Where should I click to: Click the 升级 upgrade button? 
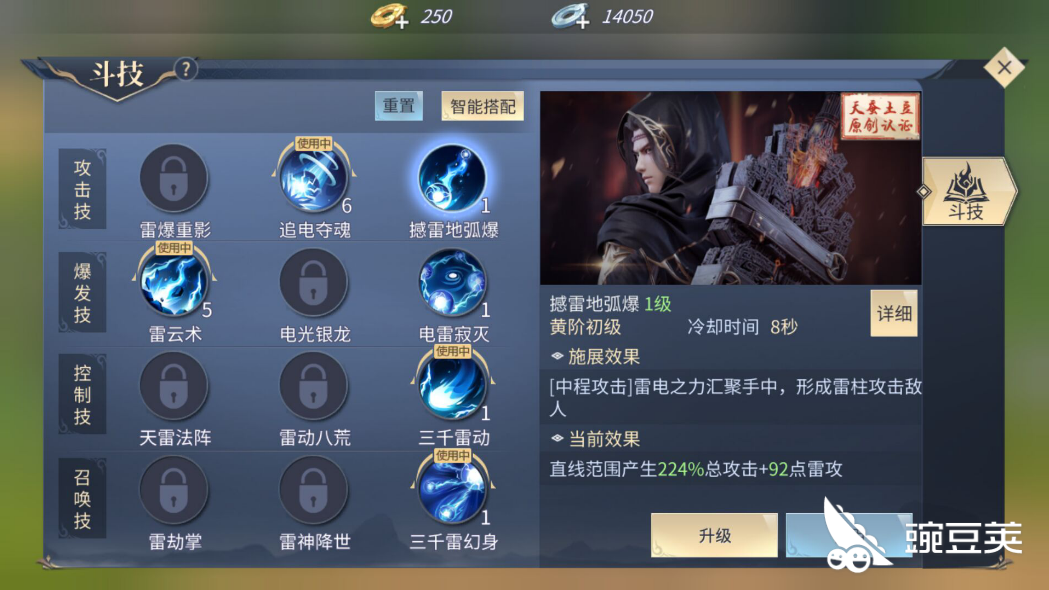[714, 535]
